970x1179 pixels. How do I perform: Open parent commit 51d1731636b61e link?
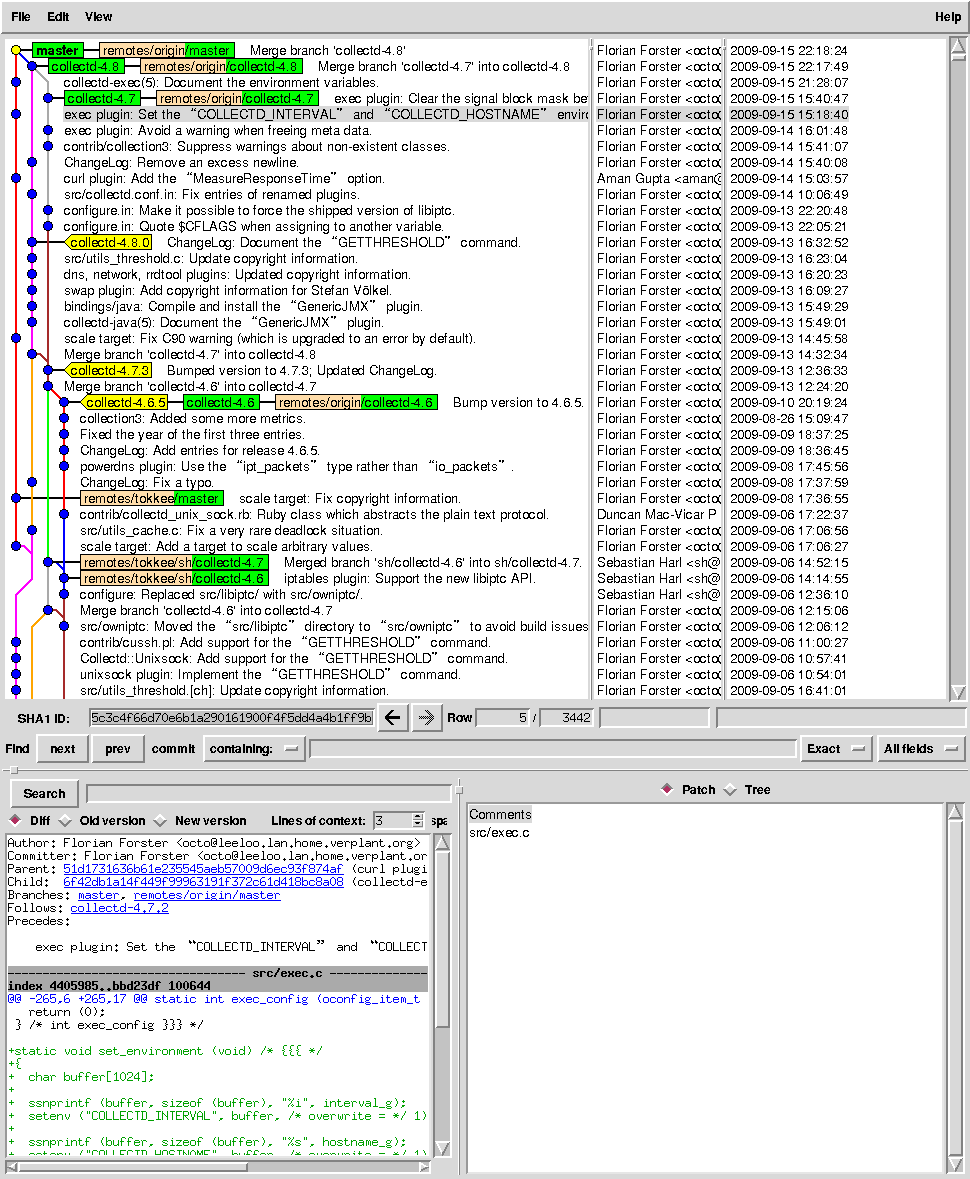[203, 868]
